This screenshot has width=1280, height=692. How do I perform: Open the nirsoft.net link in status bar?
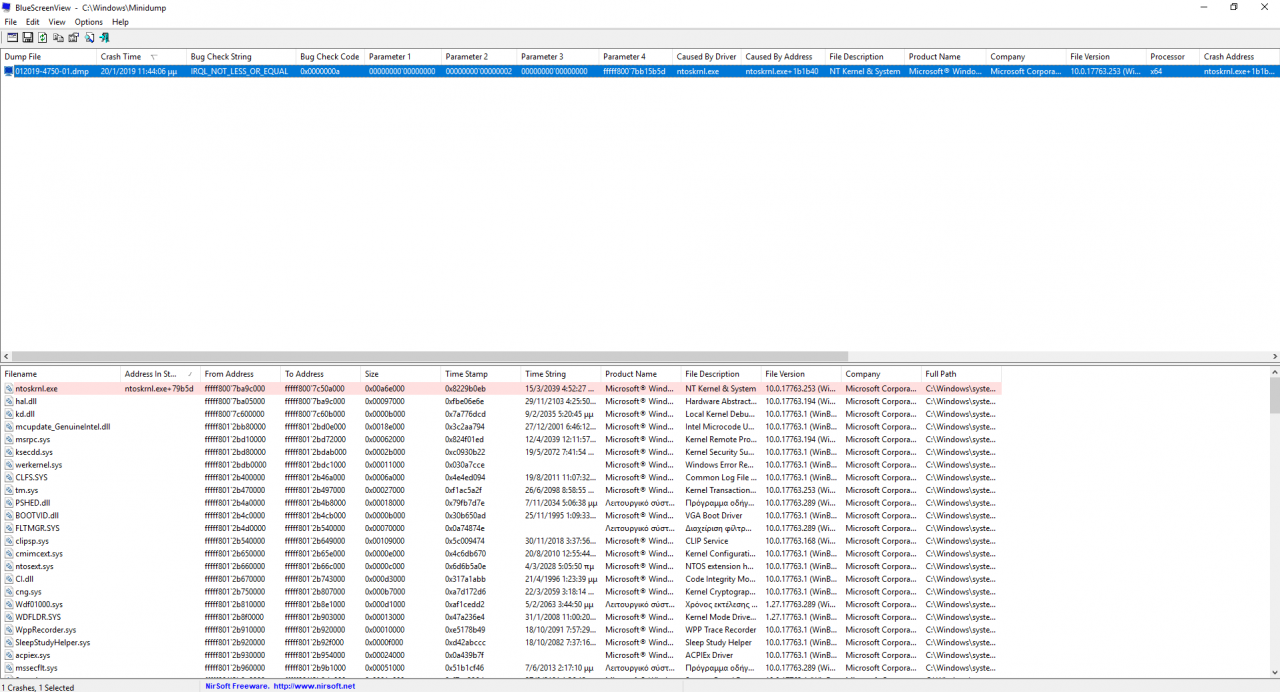pos(315,686)
